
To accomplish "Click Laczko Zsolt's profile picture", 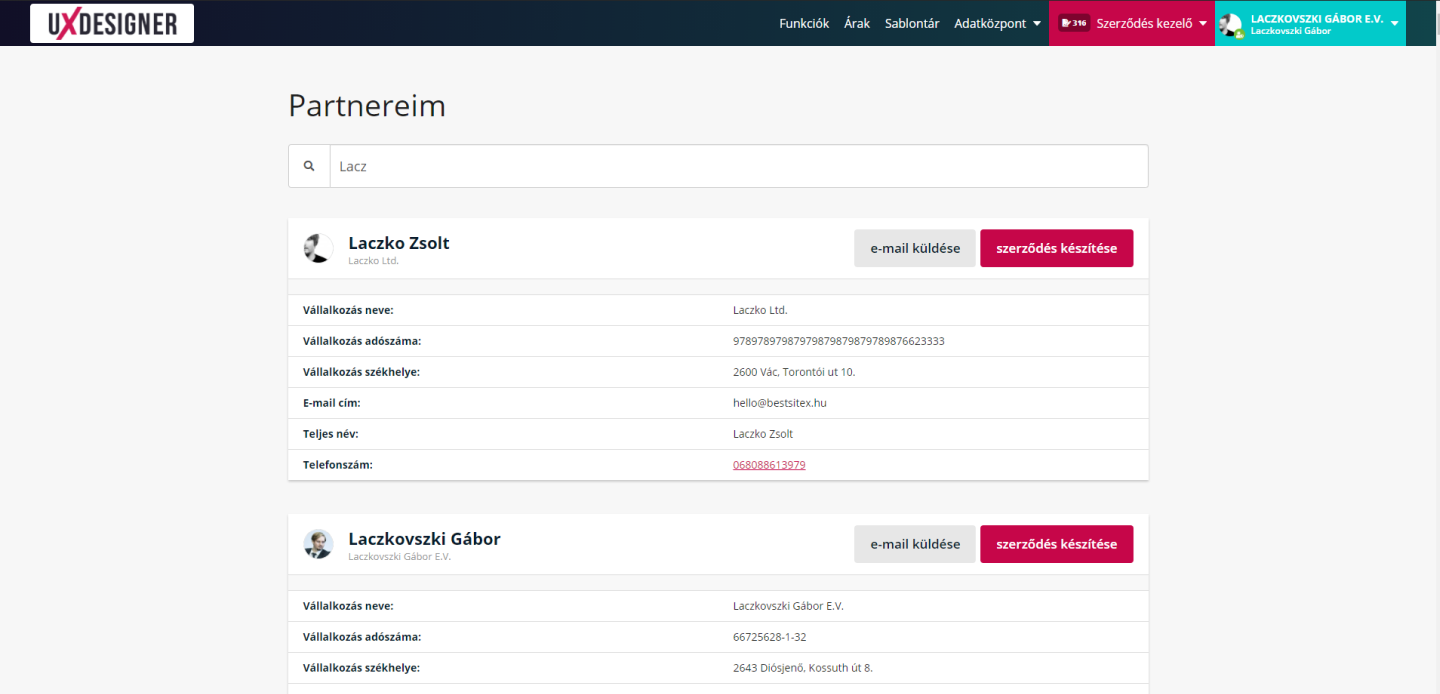I will click(318, 248).
